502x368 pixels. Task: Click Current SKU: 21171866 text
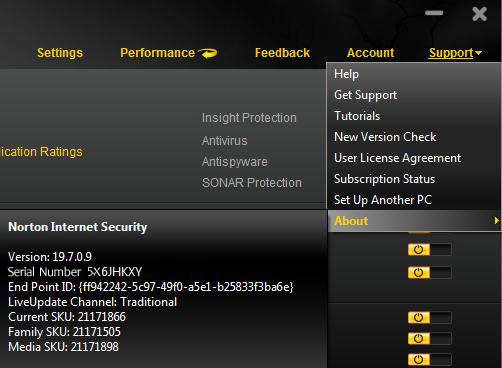[67, 317]
